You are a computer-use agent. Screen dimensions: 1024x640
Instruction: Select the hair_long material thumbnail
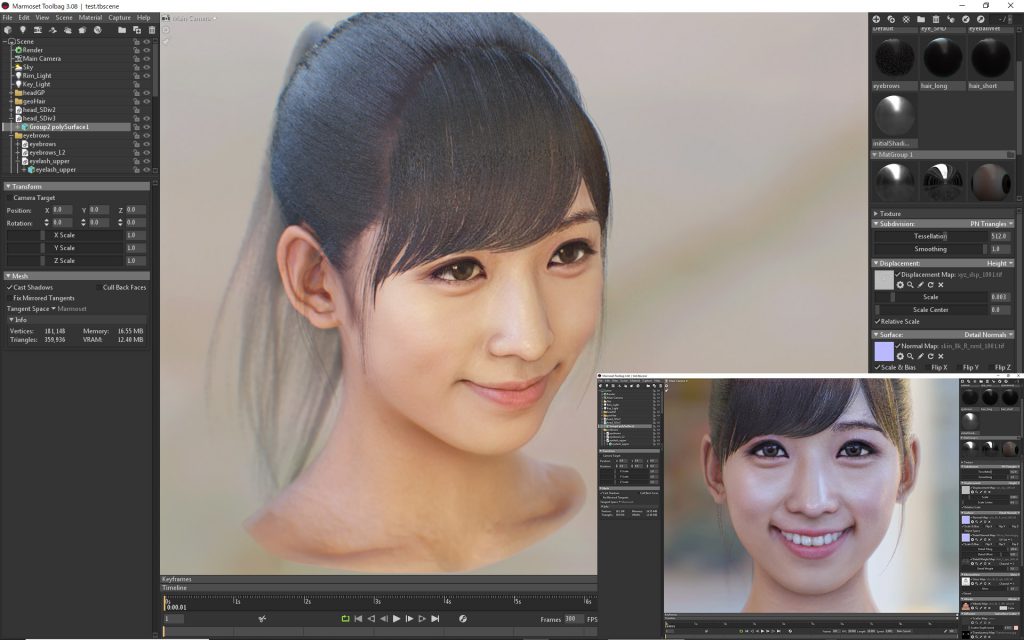click(942, 58)
